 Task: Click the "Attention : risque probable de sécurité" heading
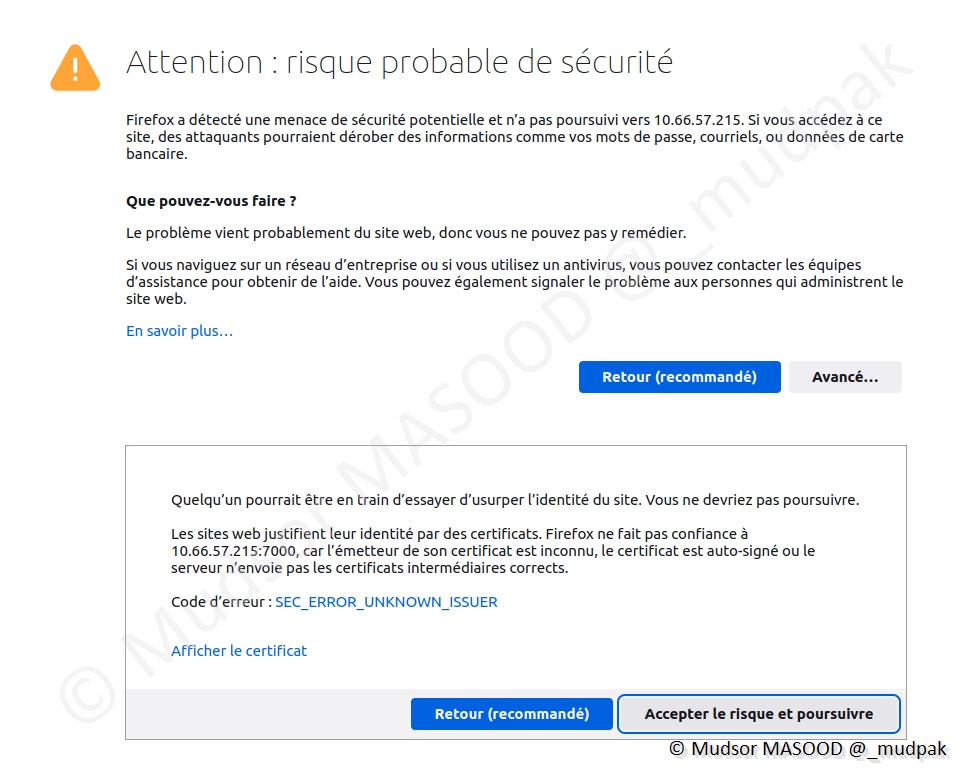[x=399, y=63]
